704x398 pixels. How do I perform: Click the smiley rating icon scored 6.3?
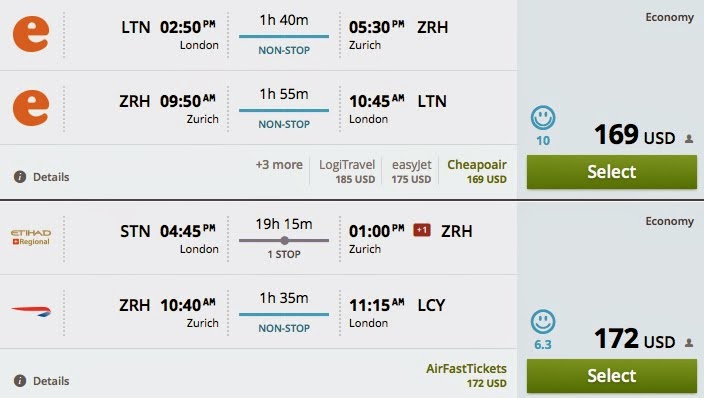(543, 322)
